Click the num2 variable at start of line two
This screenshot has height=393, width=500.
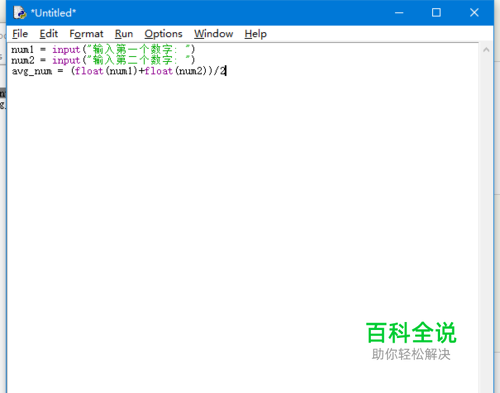23,60
